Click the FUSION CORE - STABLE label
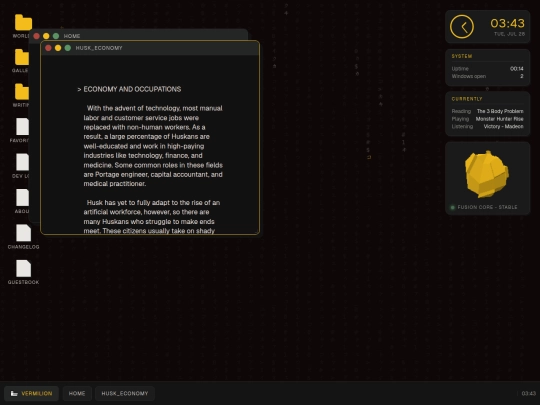 [487, 207]
